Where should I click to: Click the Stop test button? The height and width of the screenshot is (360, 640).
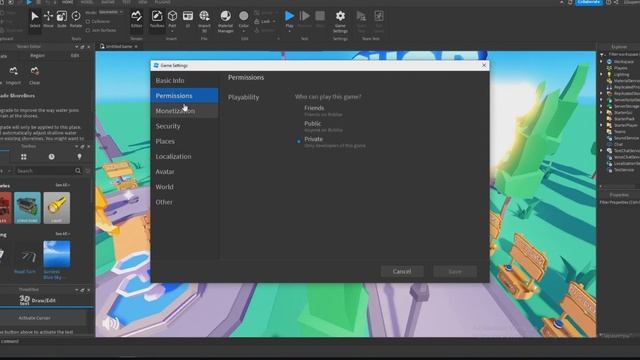coord(320,19)
